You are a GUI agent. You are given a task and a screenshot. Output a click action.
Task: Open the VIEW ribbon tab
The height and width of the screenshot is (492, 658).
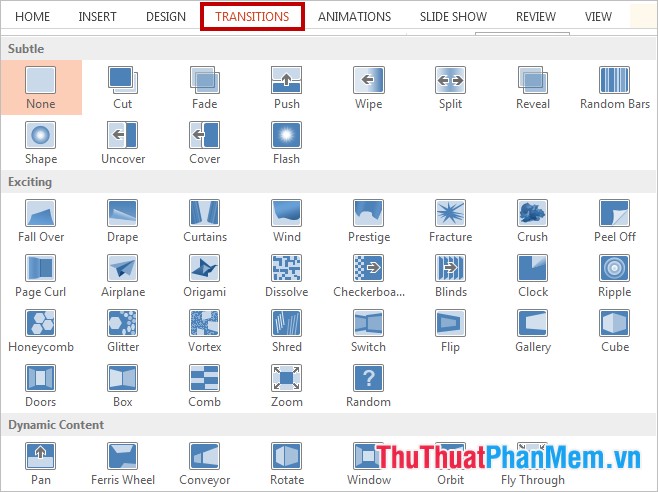(598, 17)
